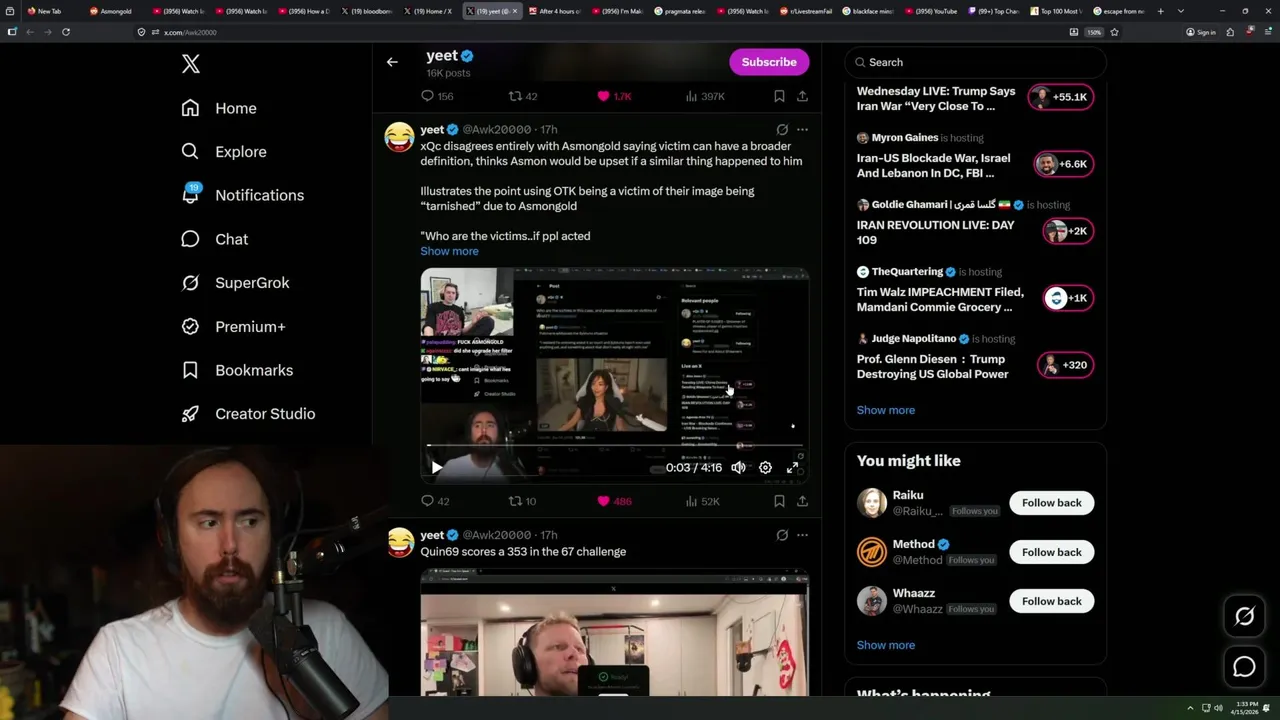Click browser Sign in button

pos(1201,32)
